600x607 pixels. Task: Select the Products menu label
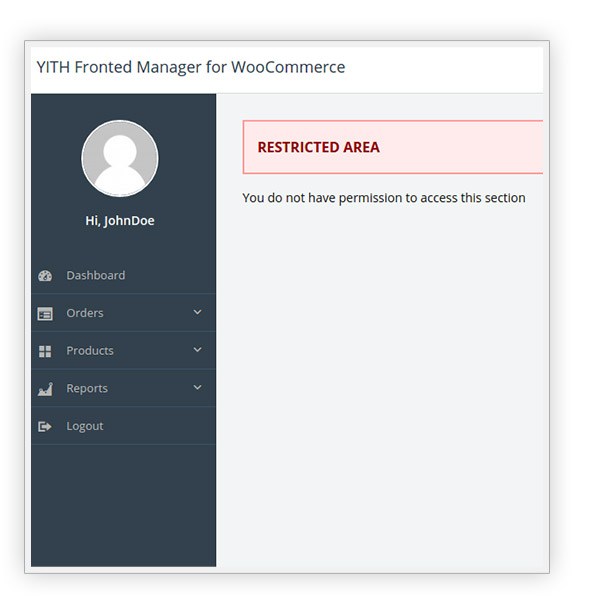(90, 351)
